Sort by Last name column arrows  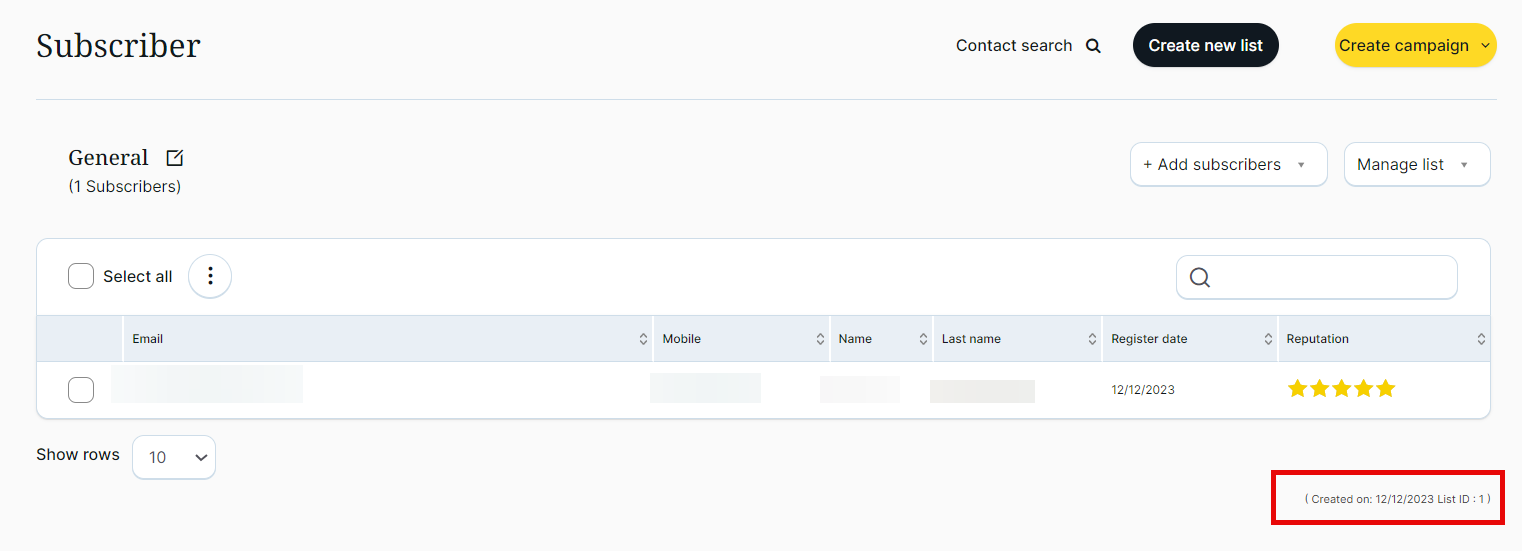coord(1092,340)
